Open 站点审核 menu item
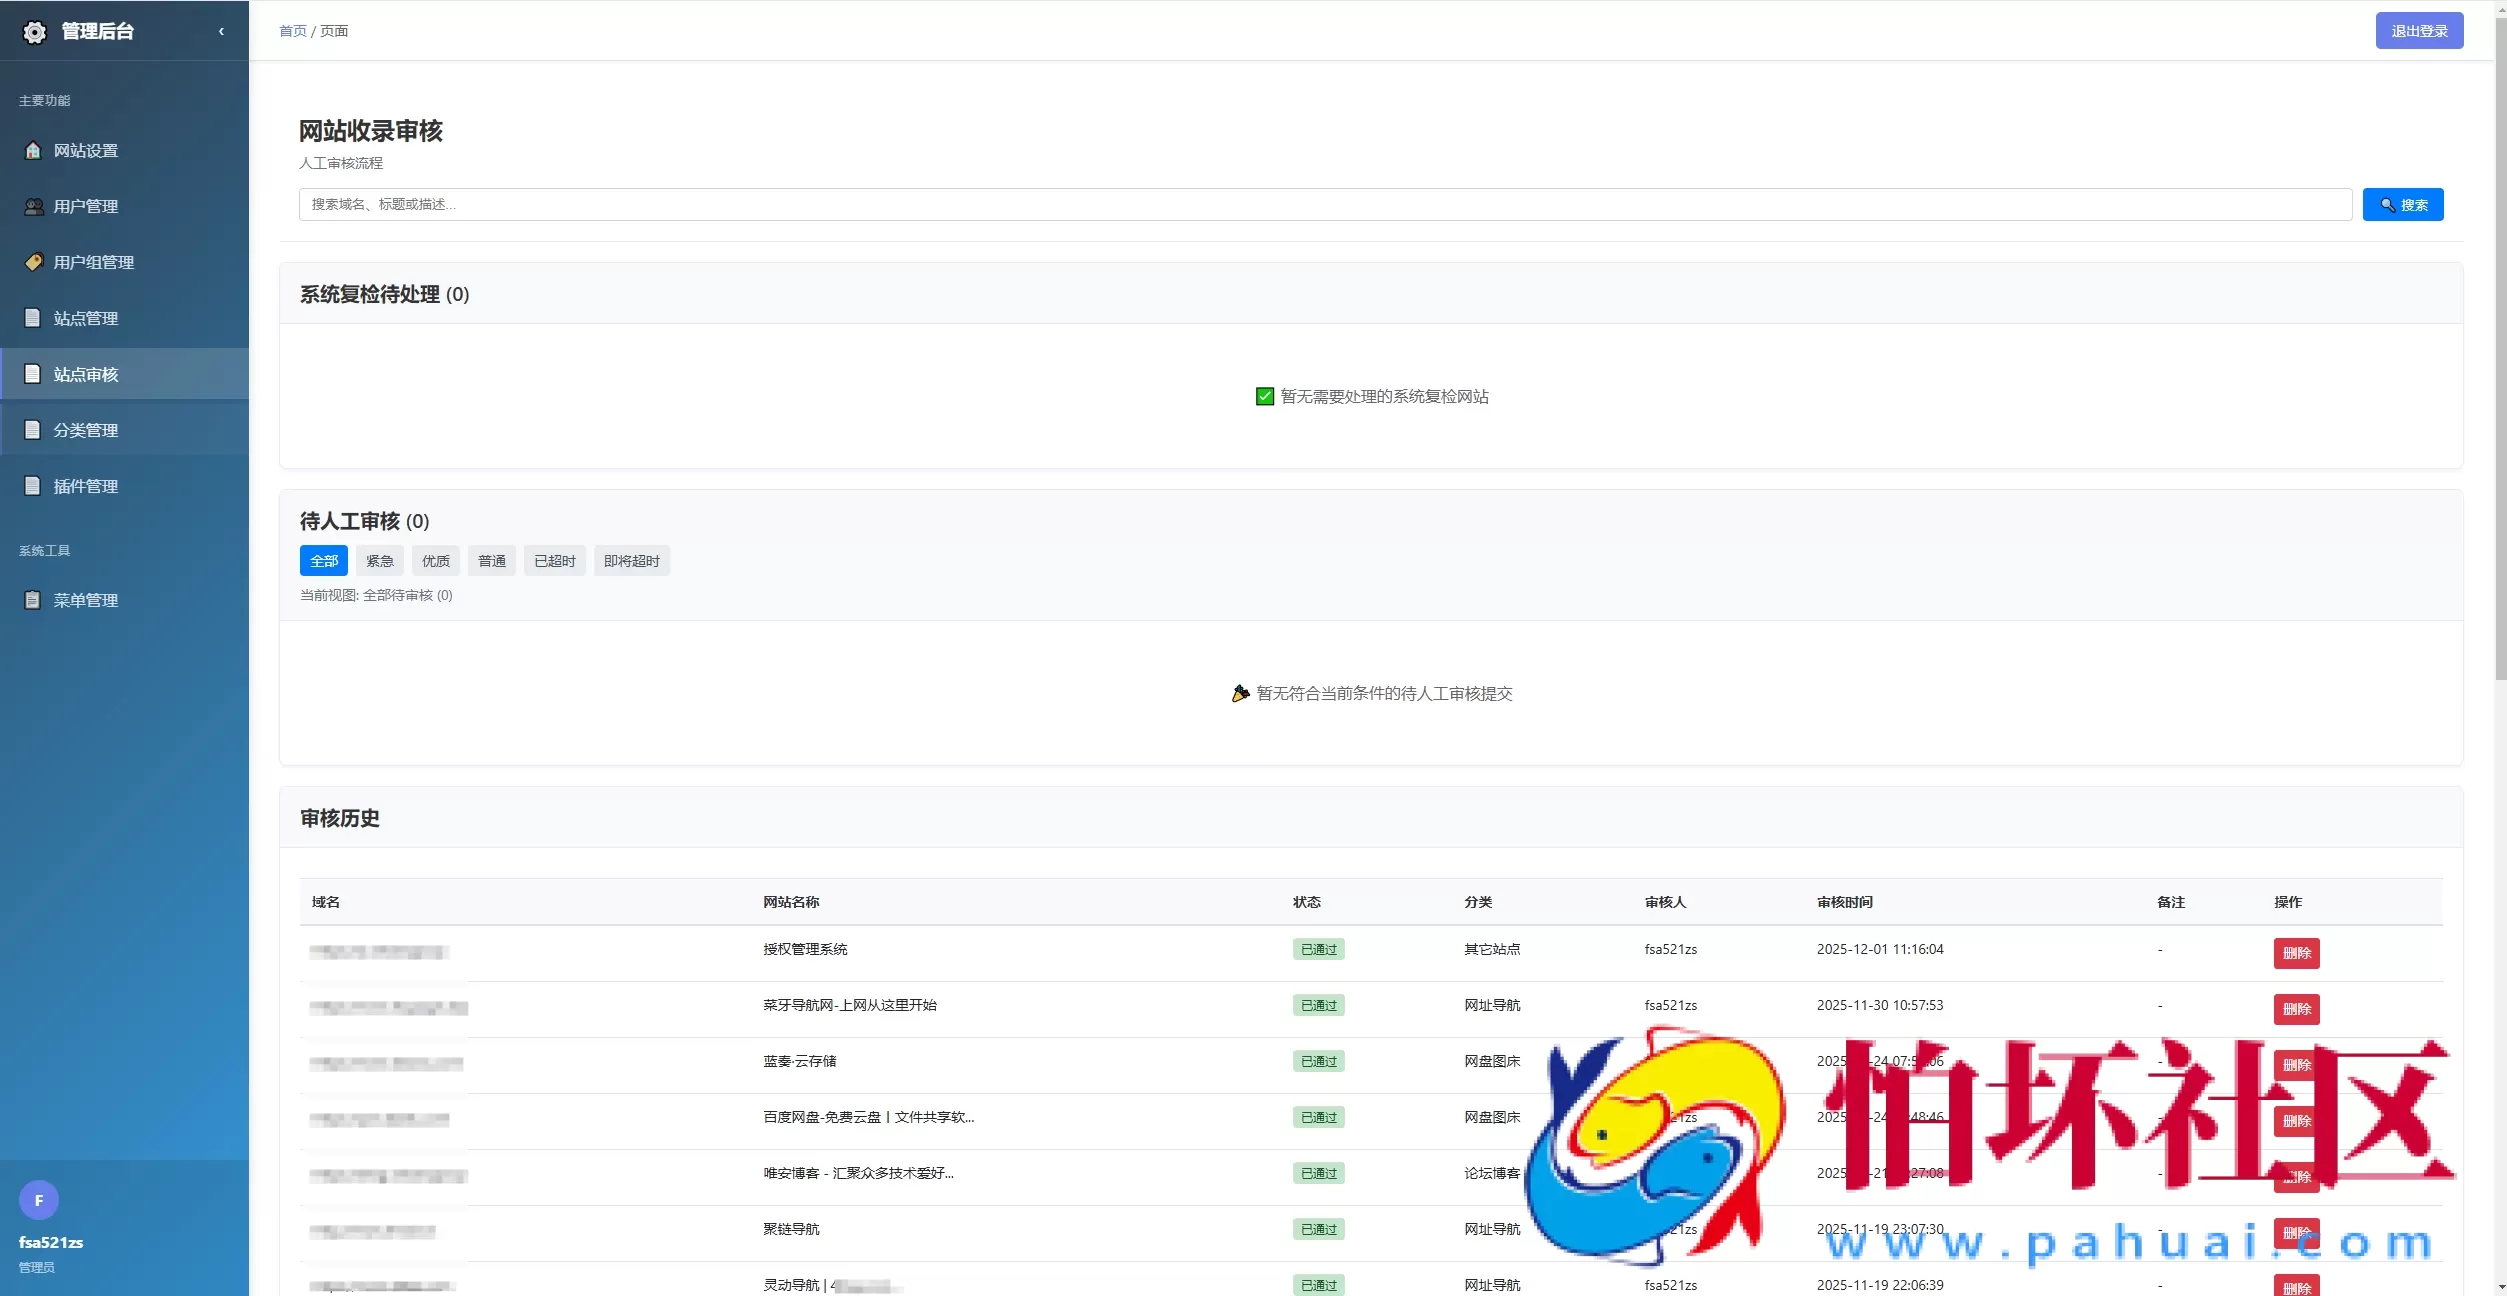 [86, 374]
